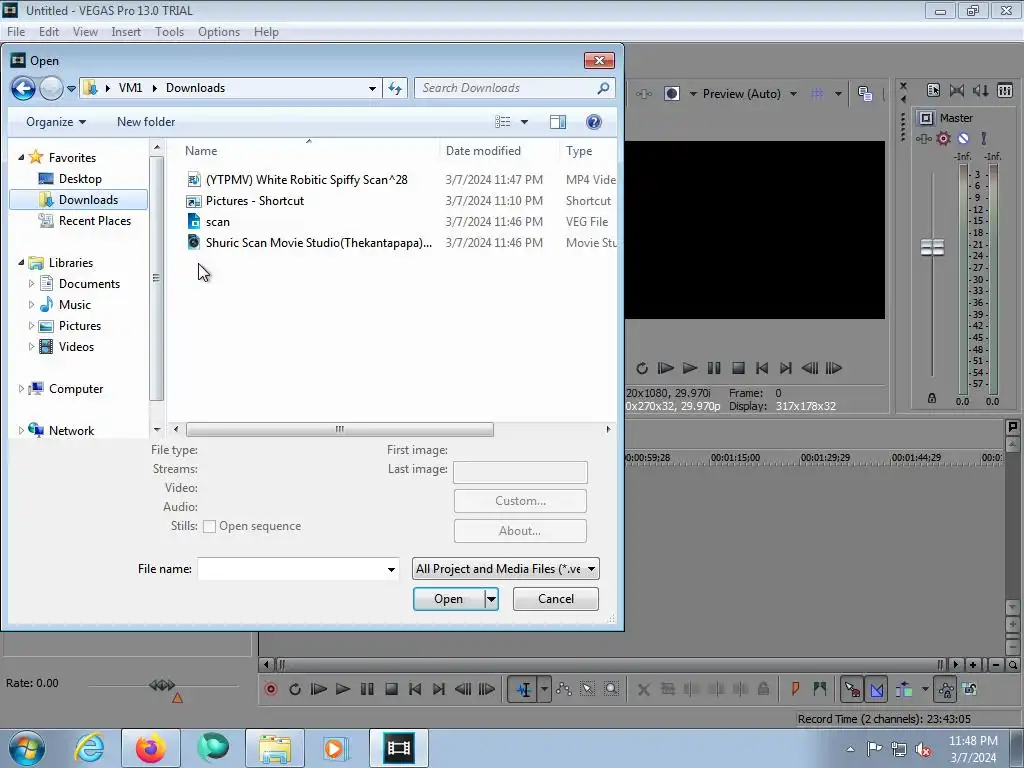
Task: Click the Insert Marker icon
Action: [x=795, y=688]
